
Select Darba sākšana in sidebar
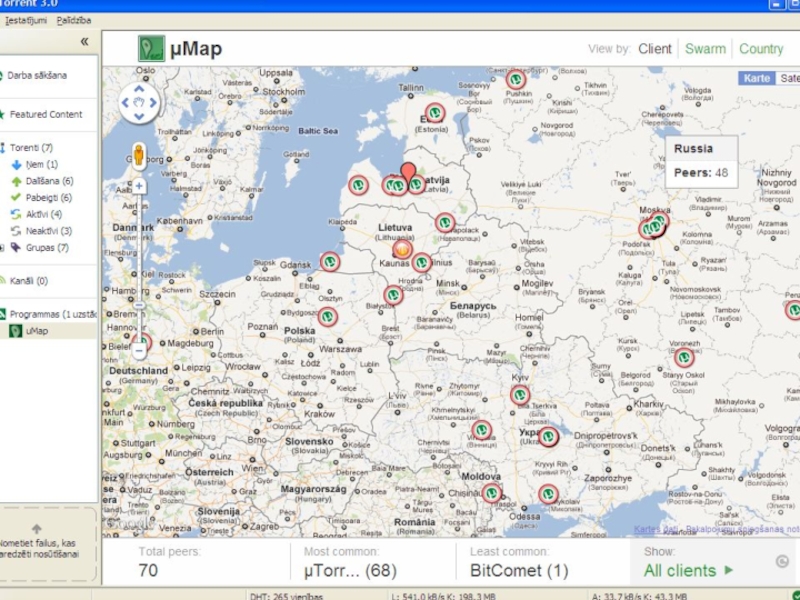coord(37,76)
